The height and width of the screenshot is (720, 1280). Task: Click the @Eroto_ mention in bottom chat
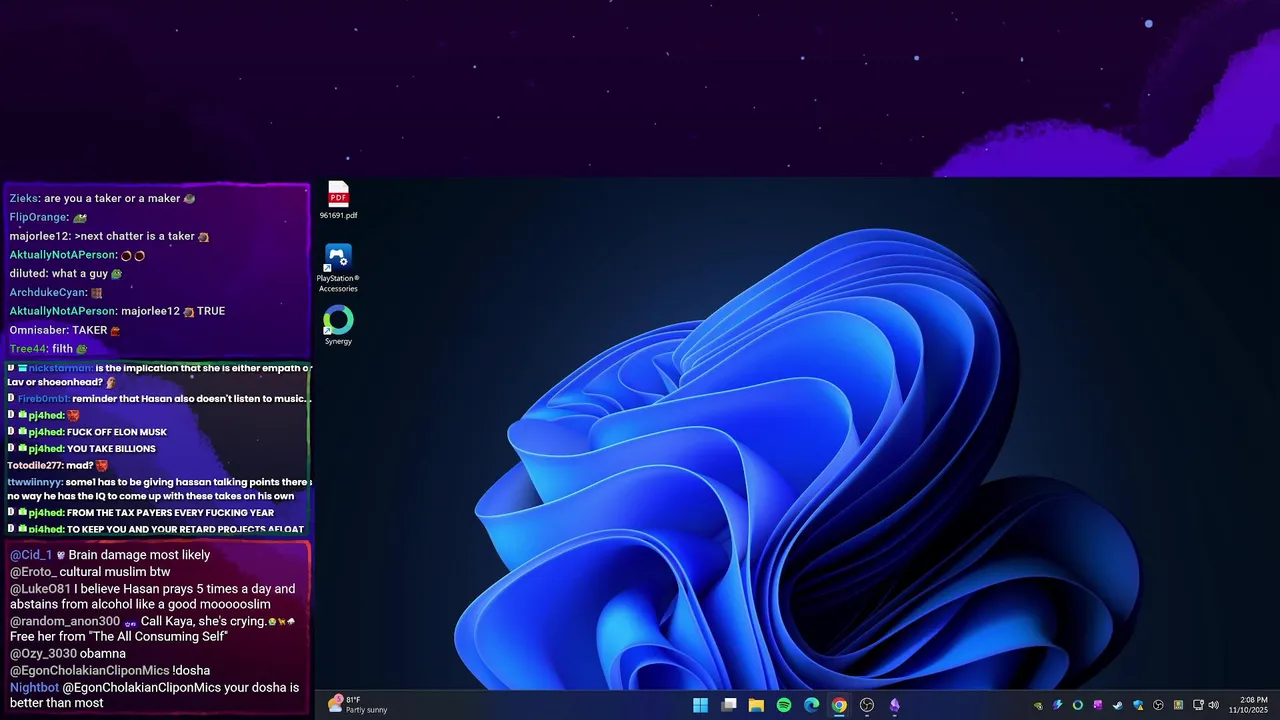[x=33, y=572]
